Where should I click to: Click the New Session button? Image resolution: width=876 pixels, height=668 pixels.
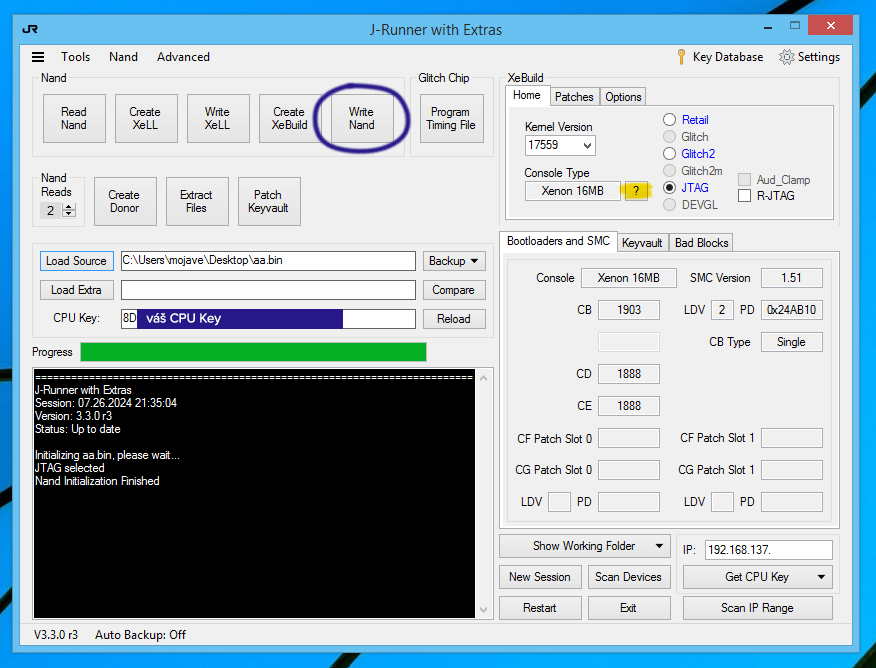[x=540, y=577]
